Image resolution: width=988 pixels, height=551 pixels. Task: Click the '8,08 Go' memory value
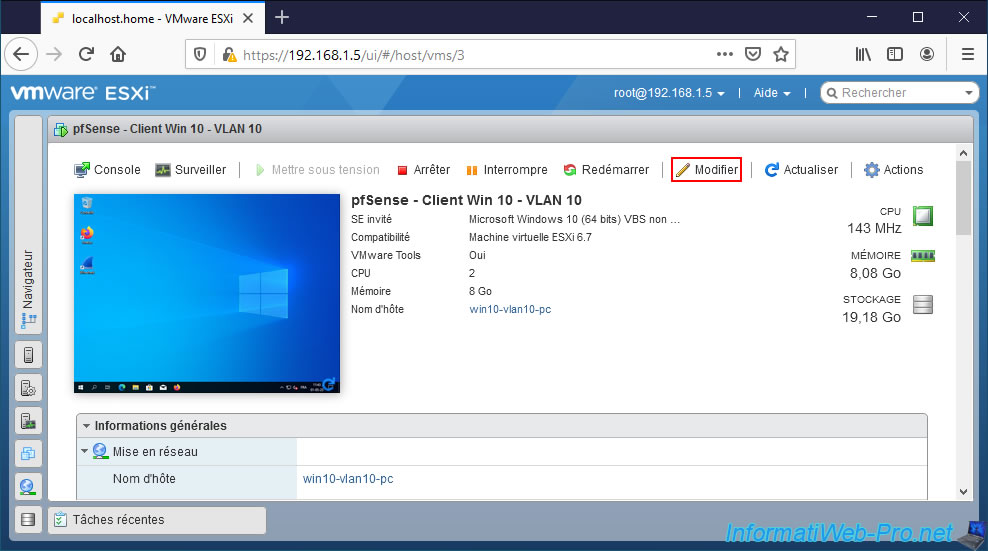point(875,273)
